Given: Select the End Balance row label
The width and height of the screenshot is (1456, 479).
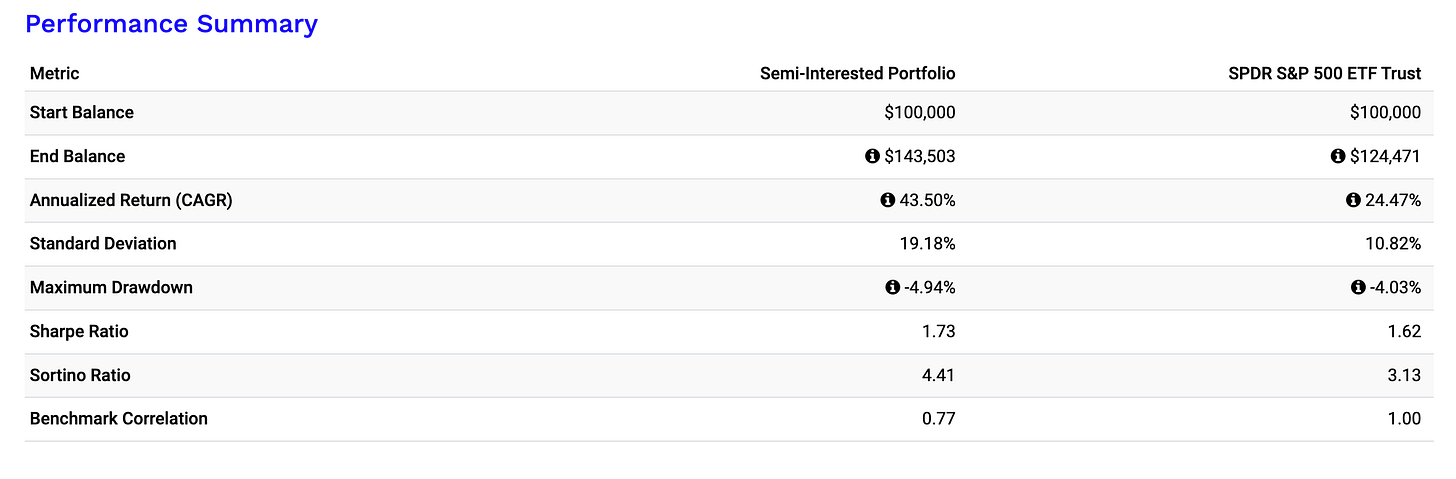Looking at the screenshot, I should pos(78,156).
